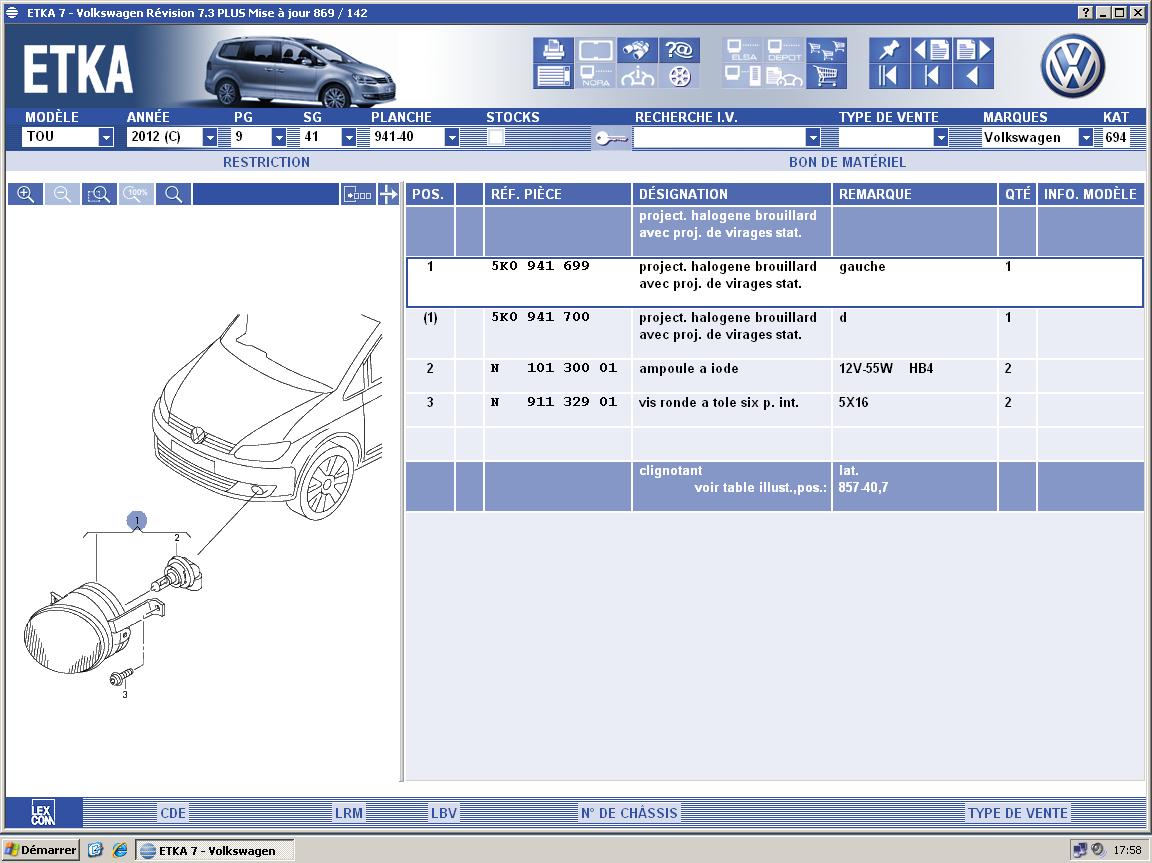Toggle the STOCKS checkbox
Screen dimensions: 1152x863
click(x=496, y=138)
